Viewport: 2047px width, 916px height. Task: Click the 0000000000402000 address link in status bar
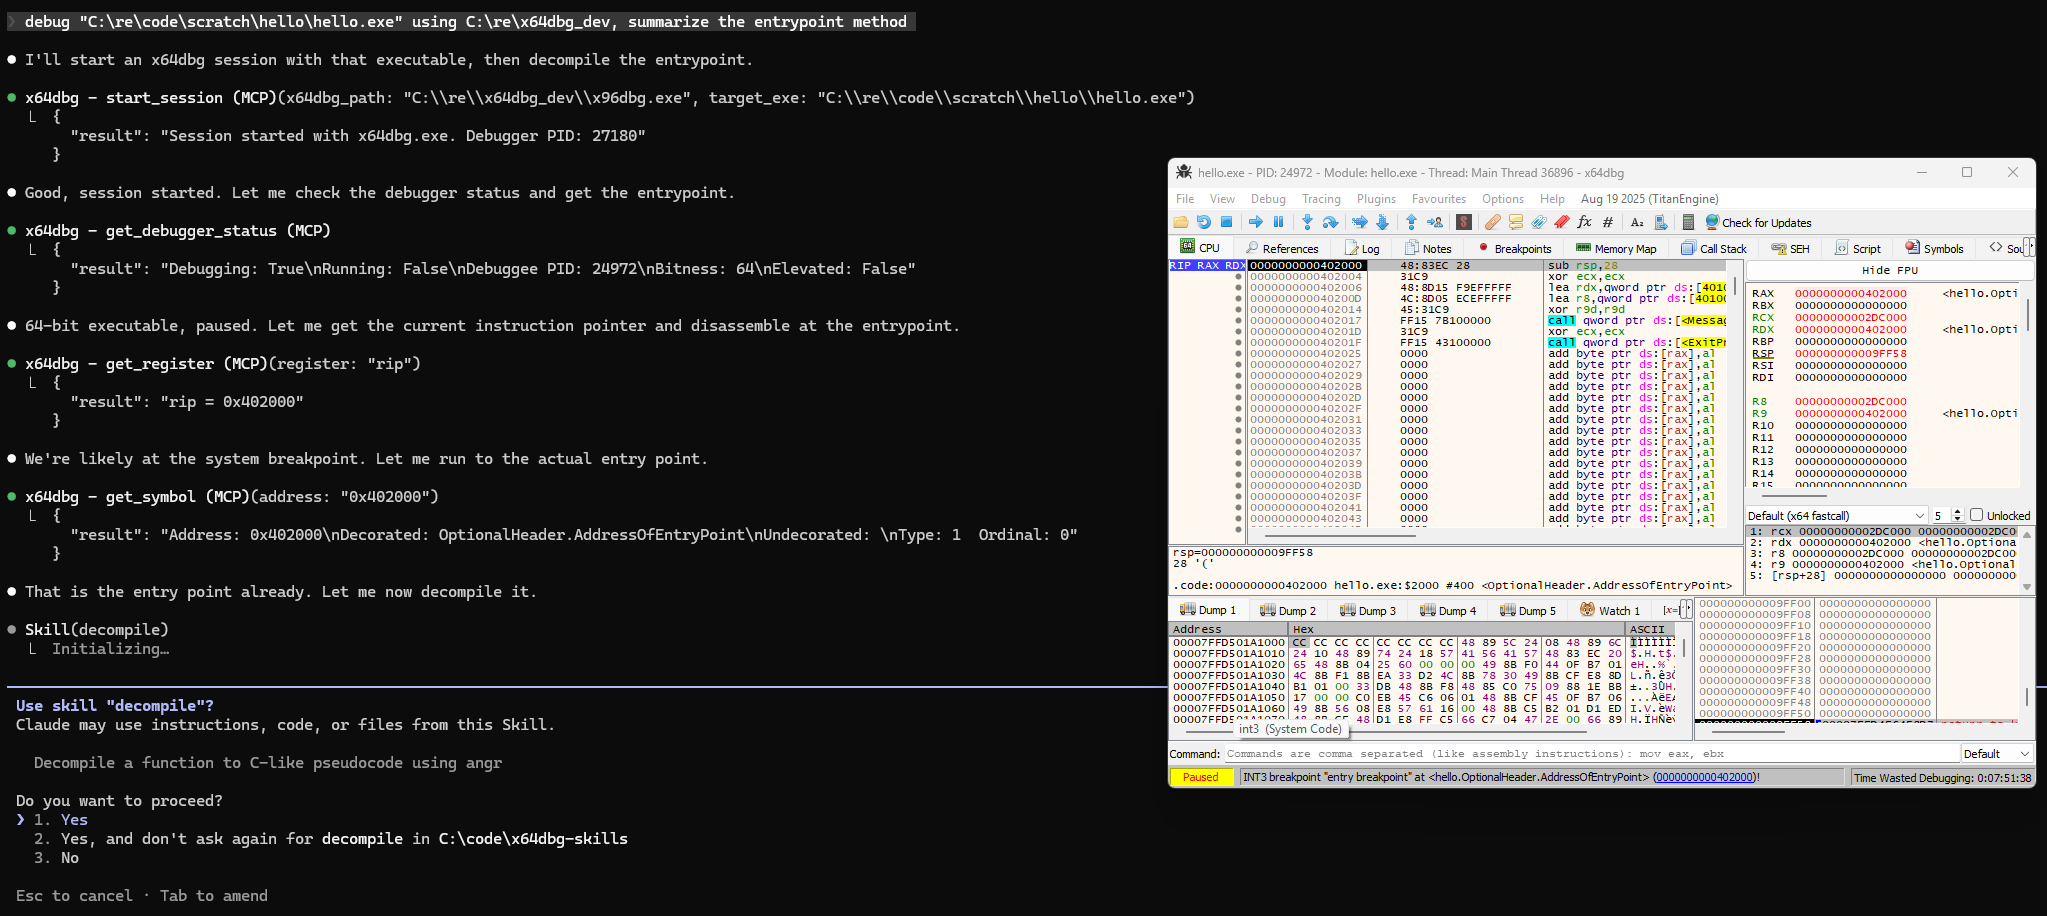pos(1704,777)
